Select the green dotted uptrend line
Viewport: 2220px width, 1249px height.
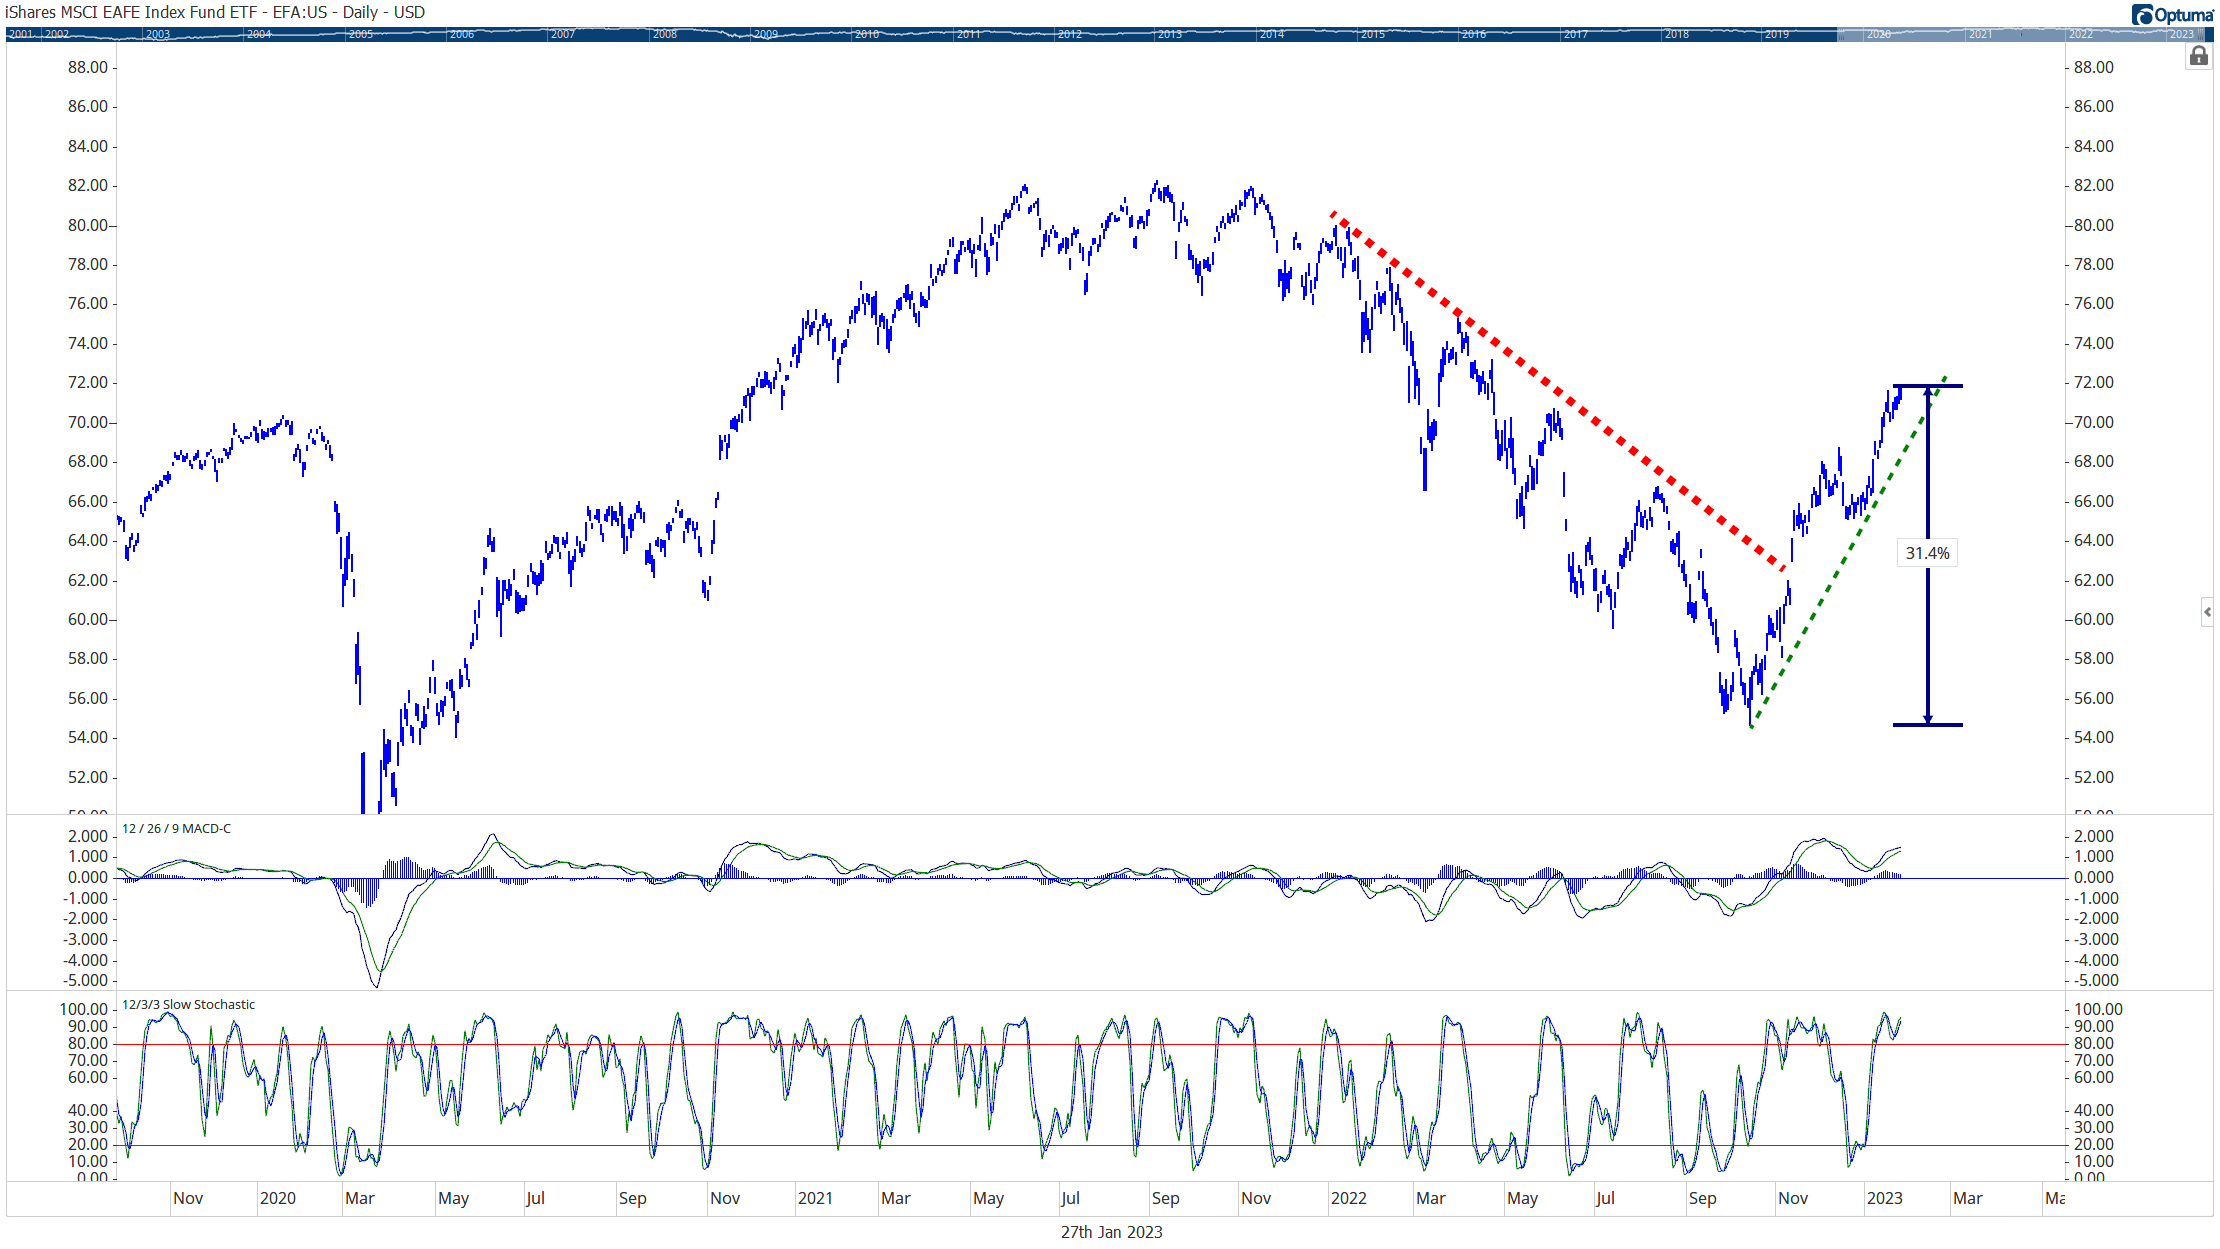pyautogui.click(x=1848, y=552)
